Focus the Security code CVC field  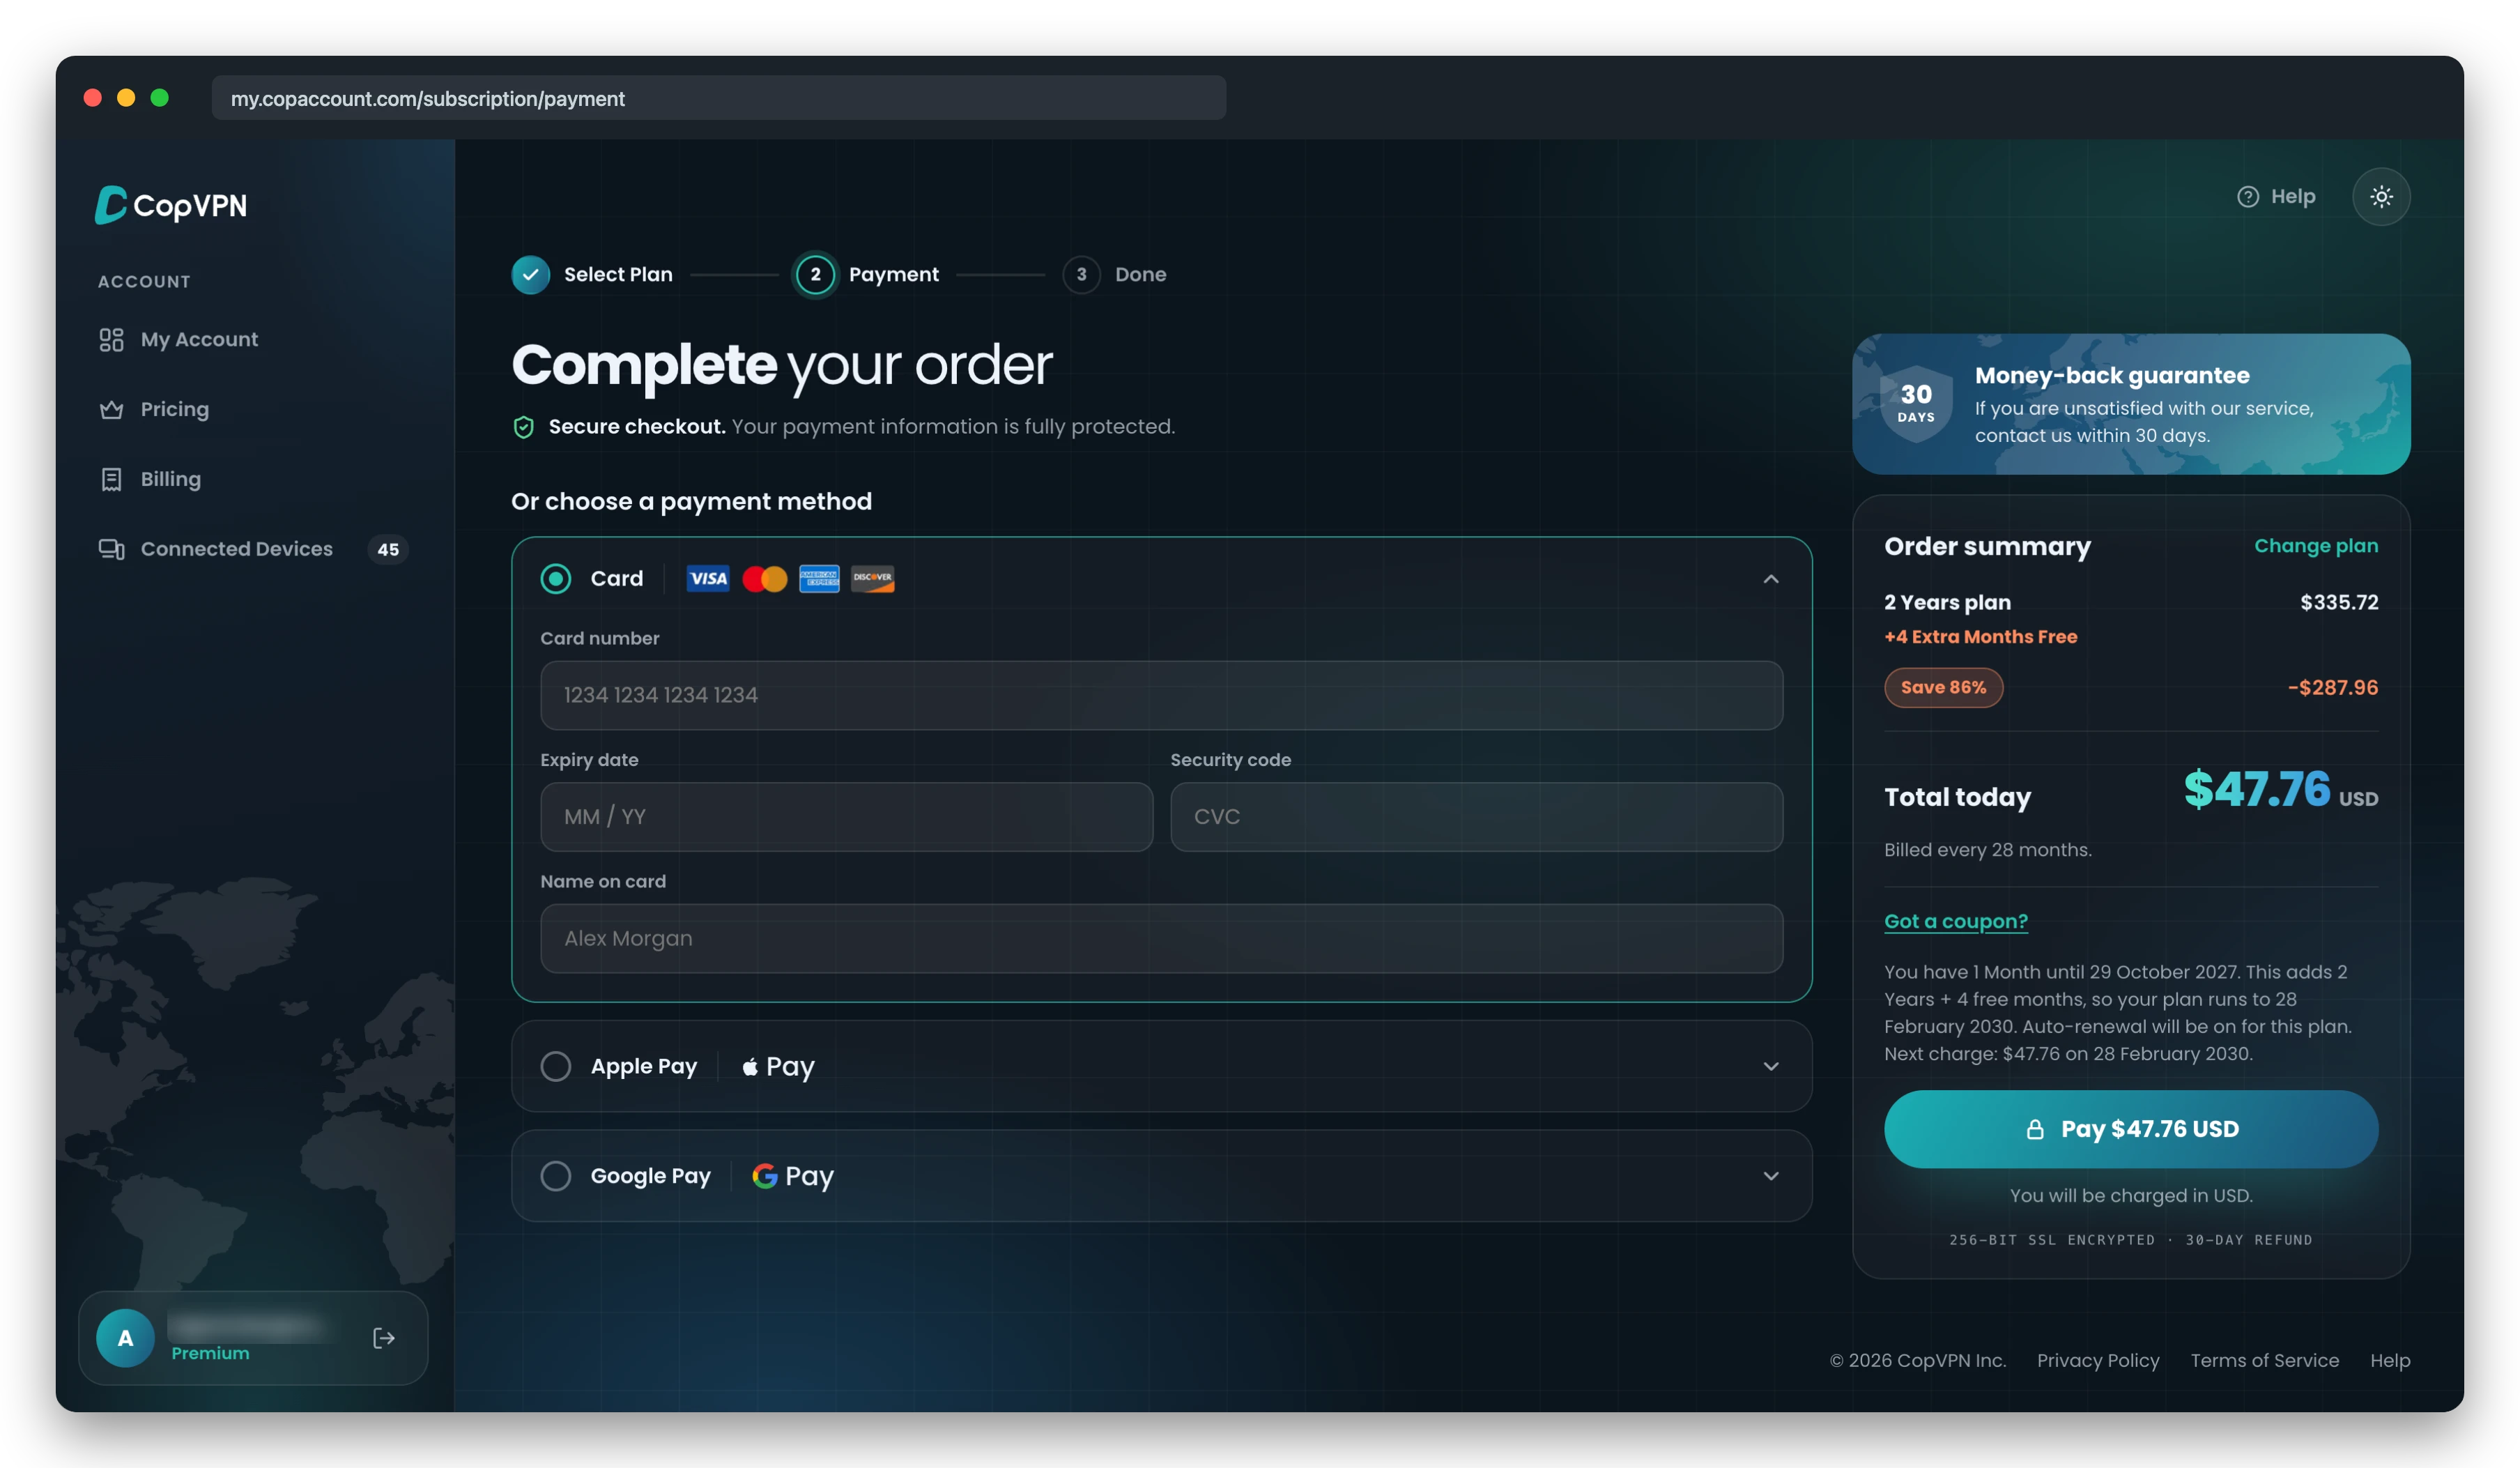coord(1476,817)
